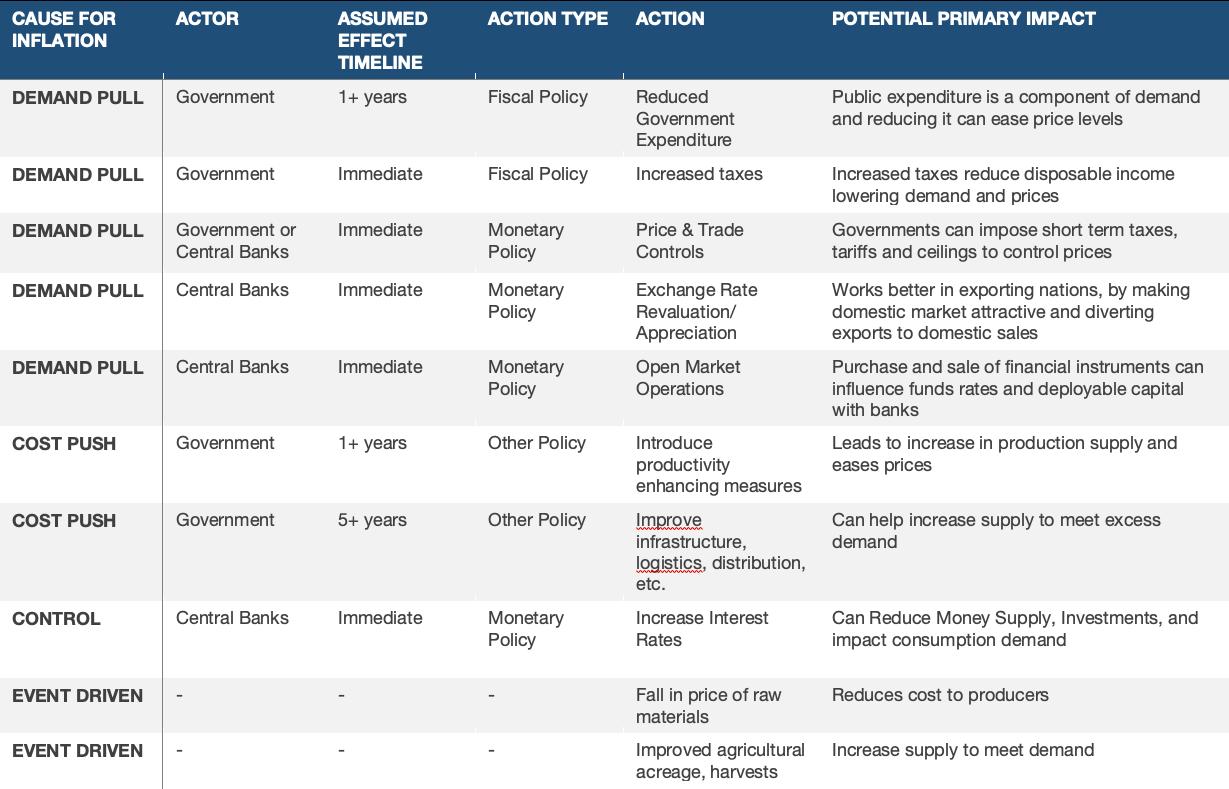
Task: Click the Increased taxes action cell
Action: coord(699,174)
